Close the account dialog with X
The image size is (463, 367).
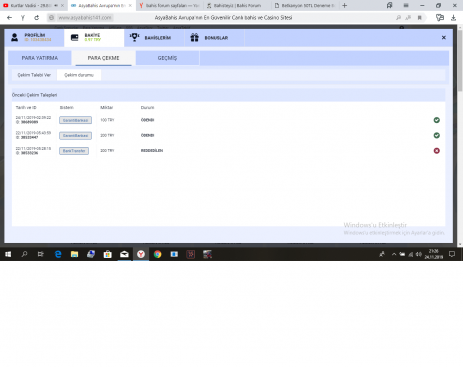444,38
